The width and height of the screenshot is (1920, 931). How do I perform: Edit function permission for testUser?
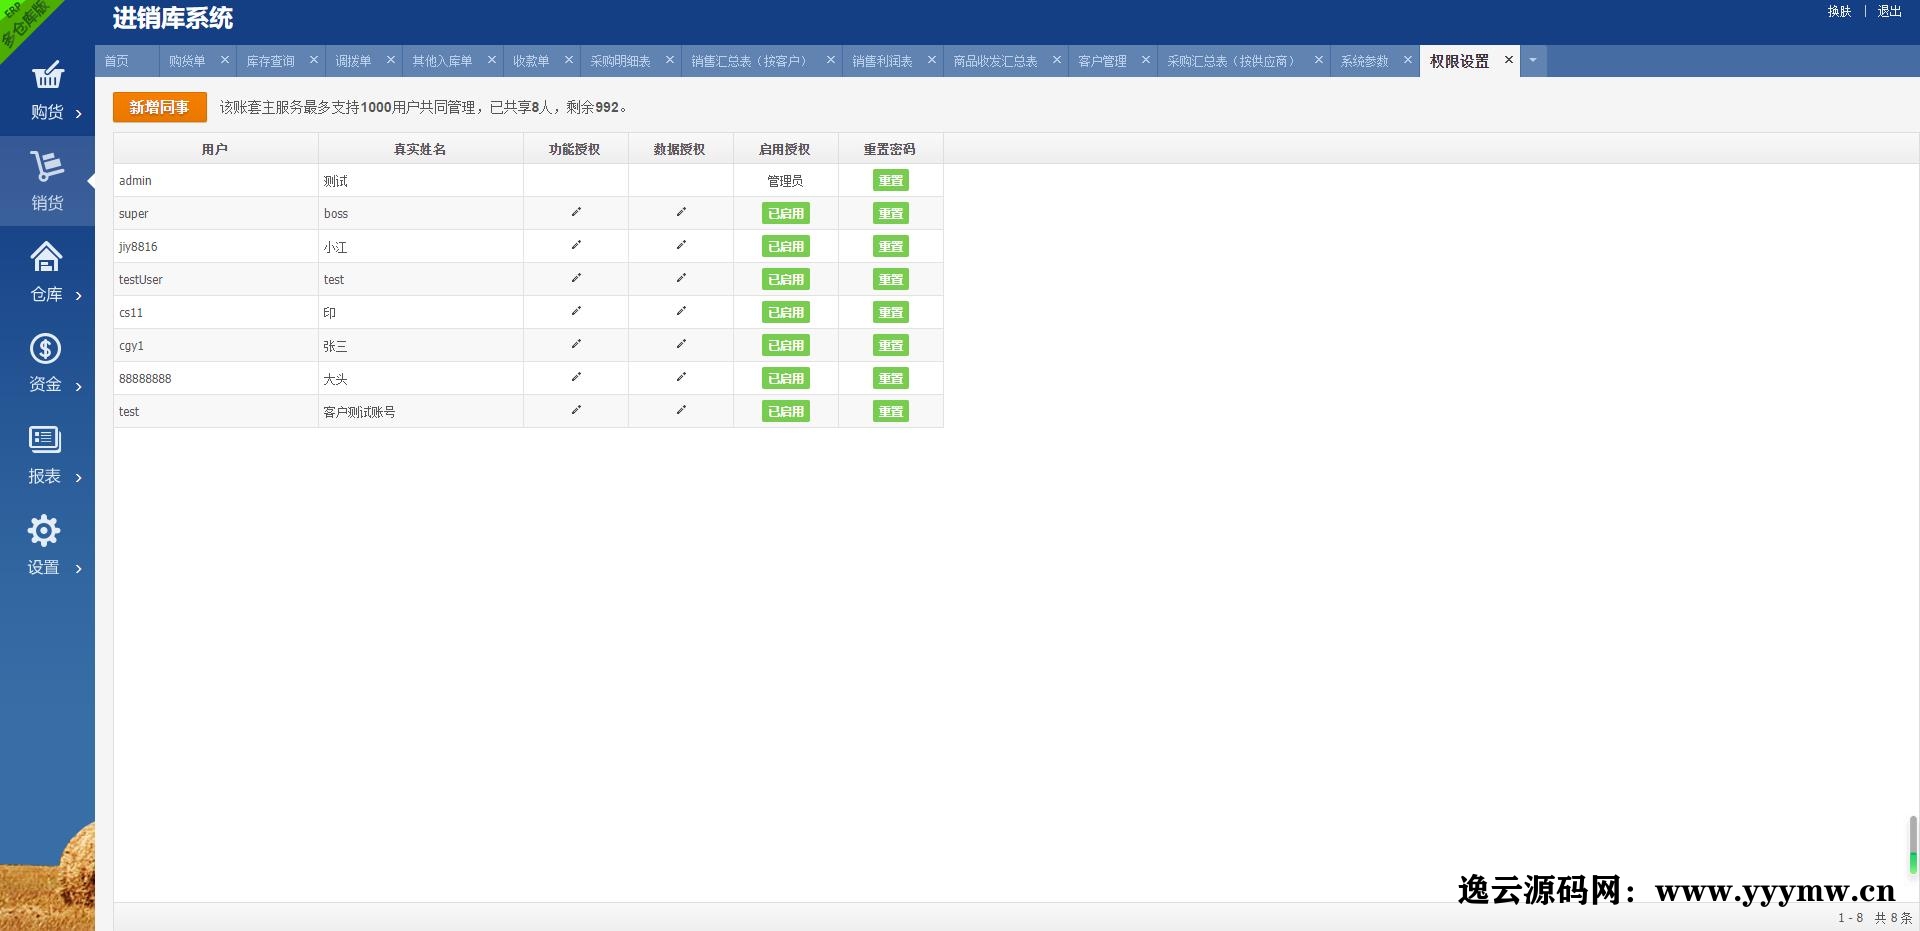click(576, 278)
